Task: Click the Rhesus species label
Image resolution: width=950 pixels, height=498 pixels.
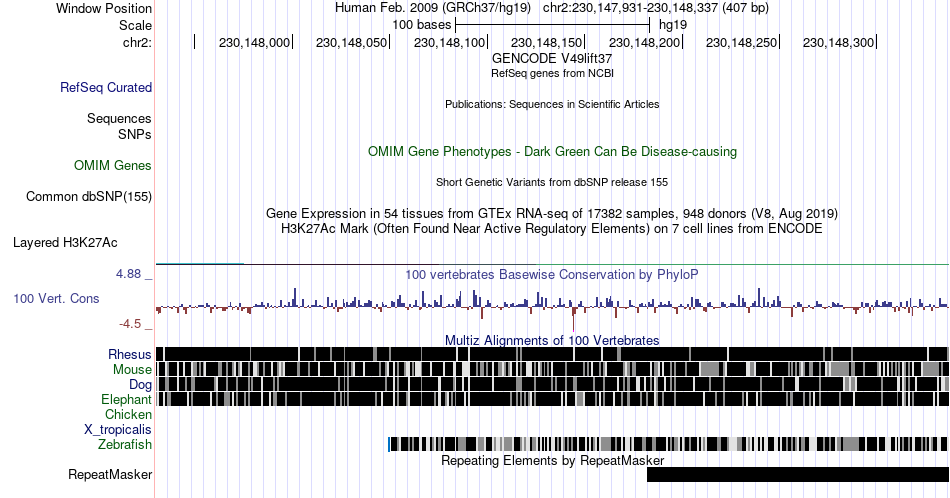Action: [130, 354]
